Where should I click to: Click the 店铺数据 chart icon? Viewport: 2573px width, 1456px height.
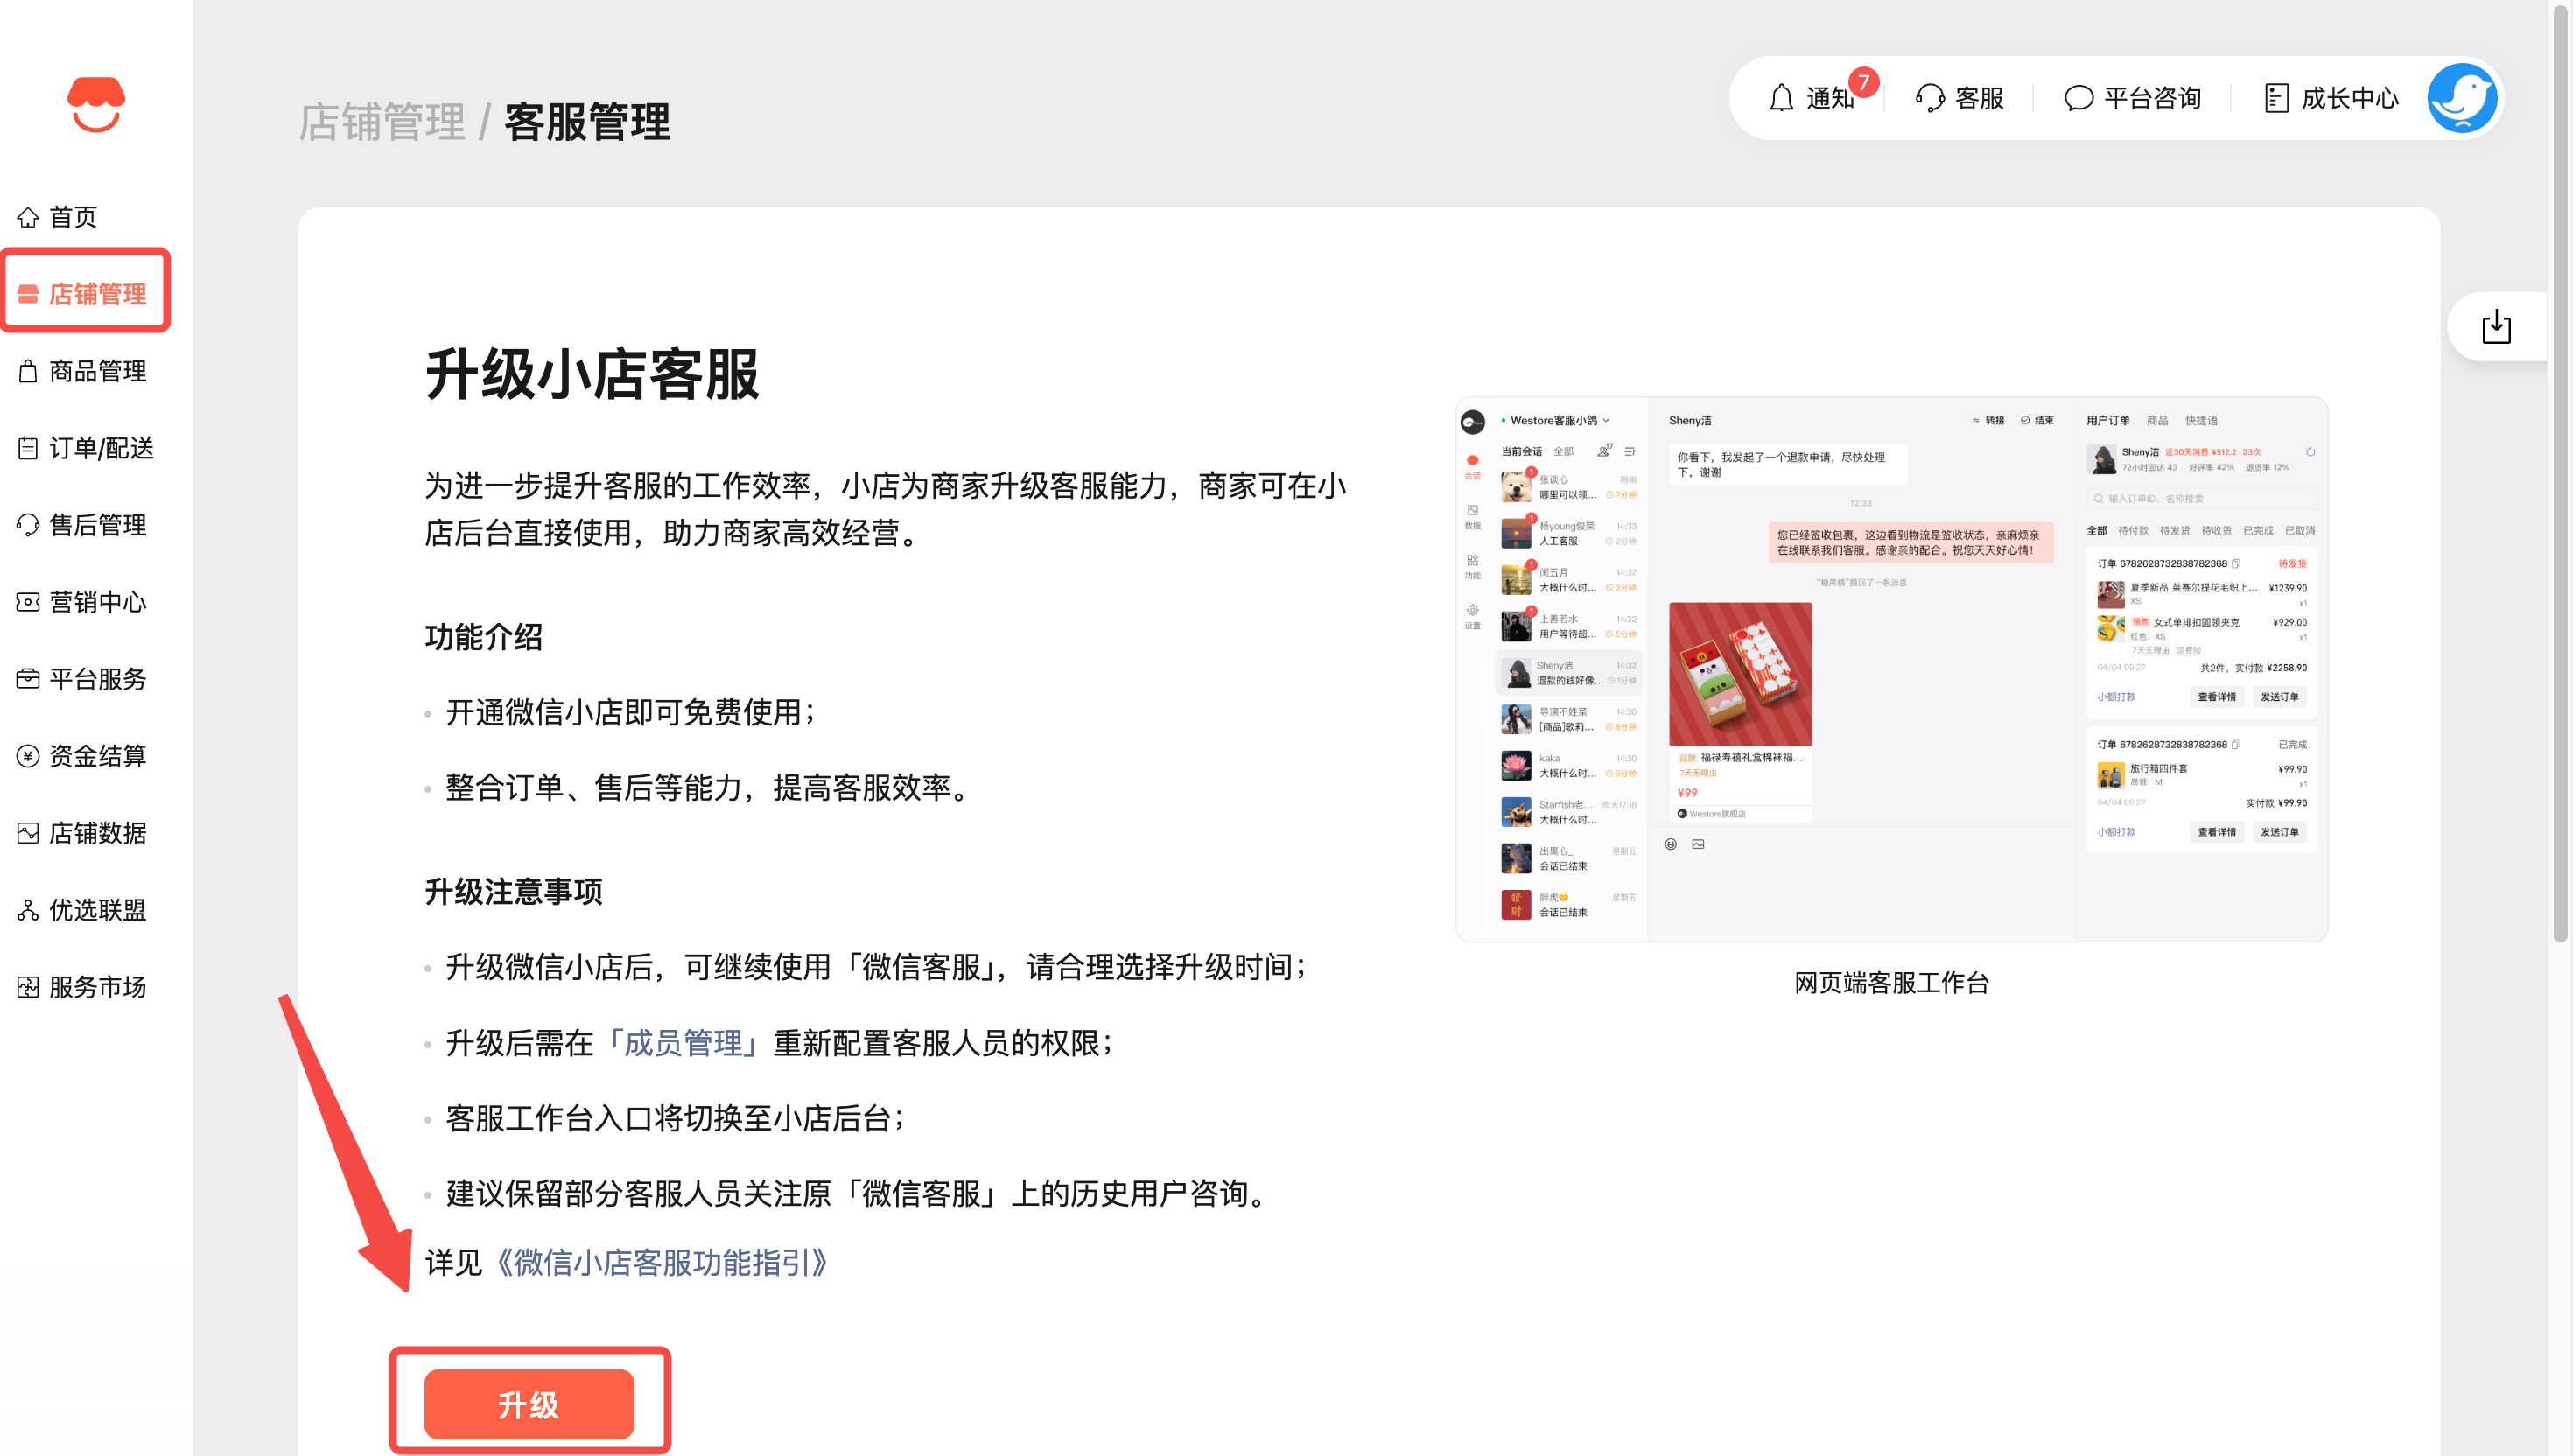tap(28, 833)
